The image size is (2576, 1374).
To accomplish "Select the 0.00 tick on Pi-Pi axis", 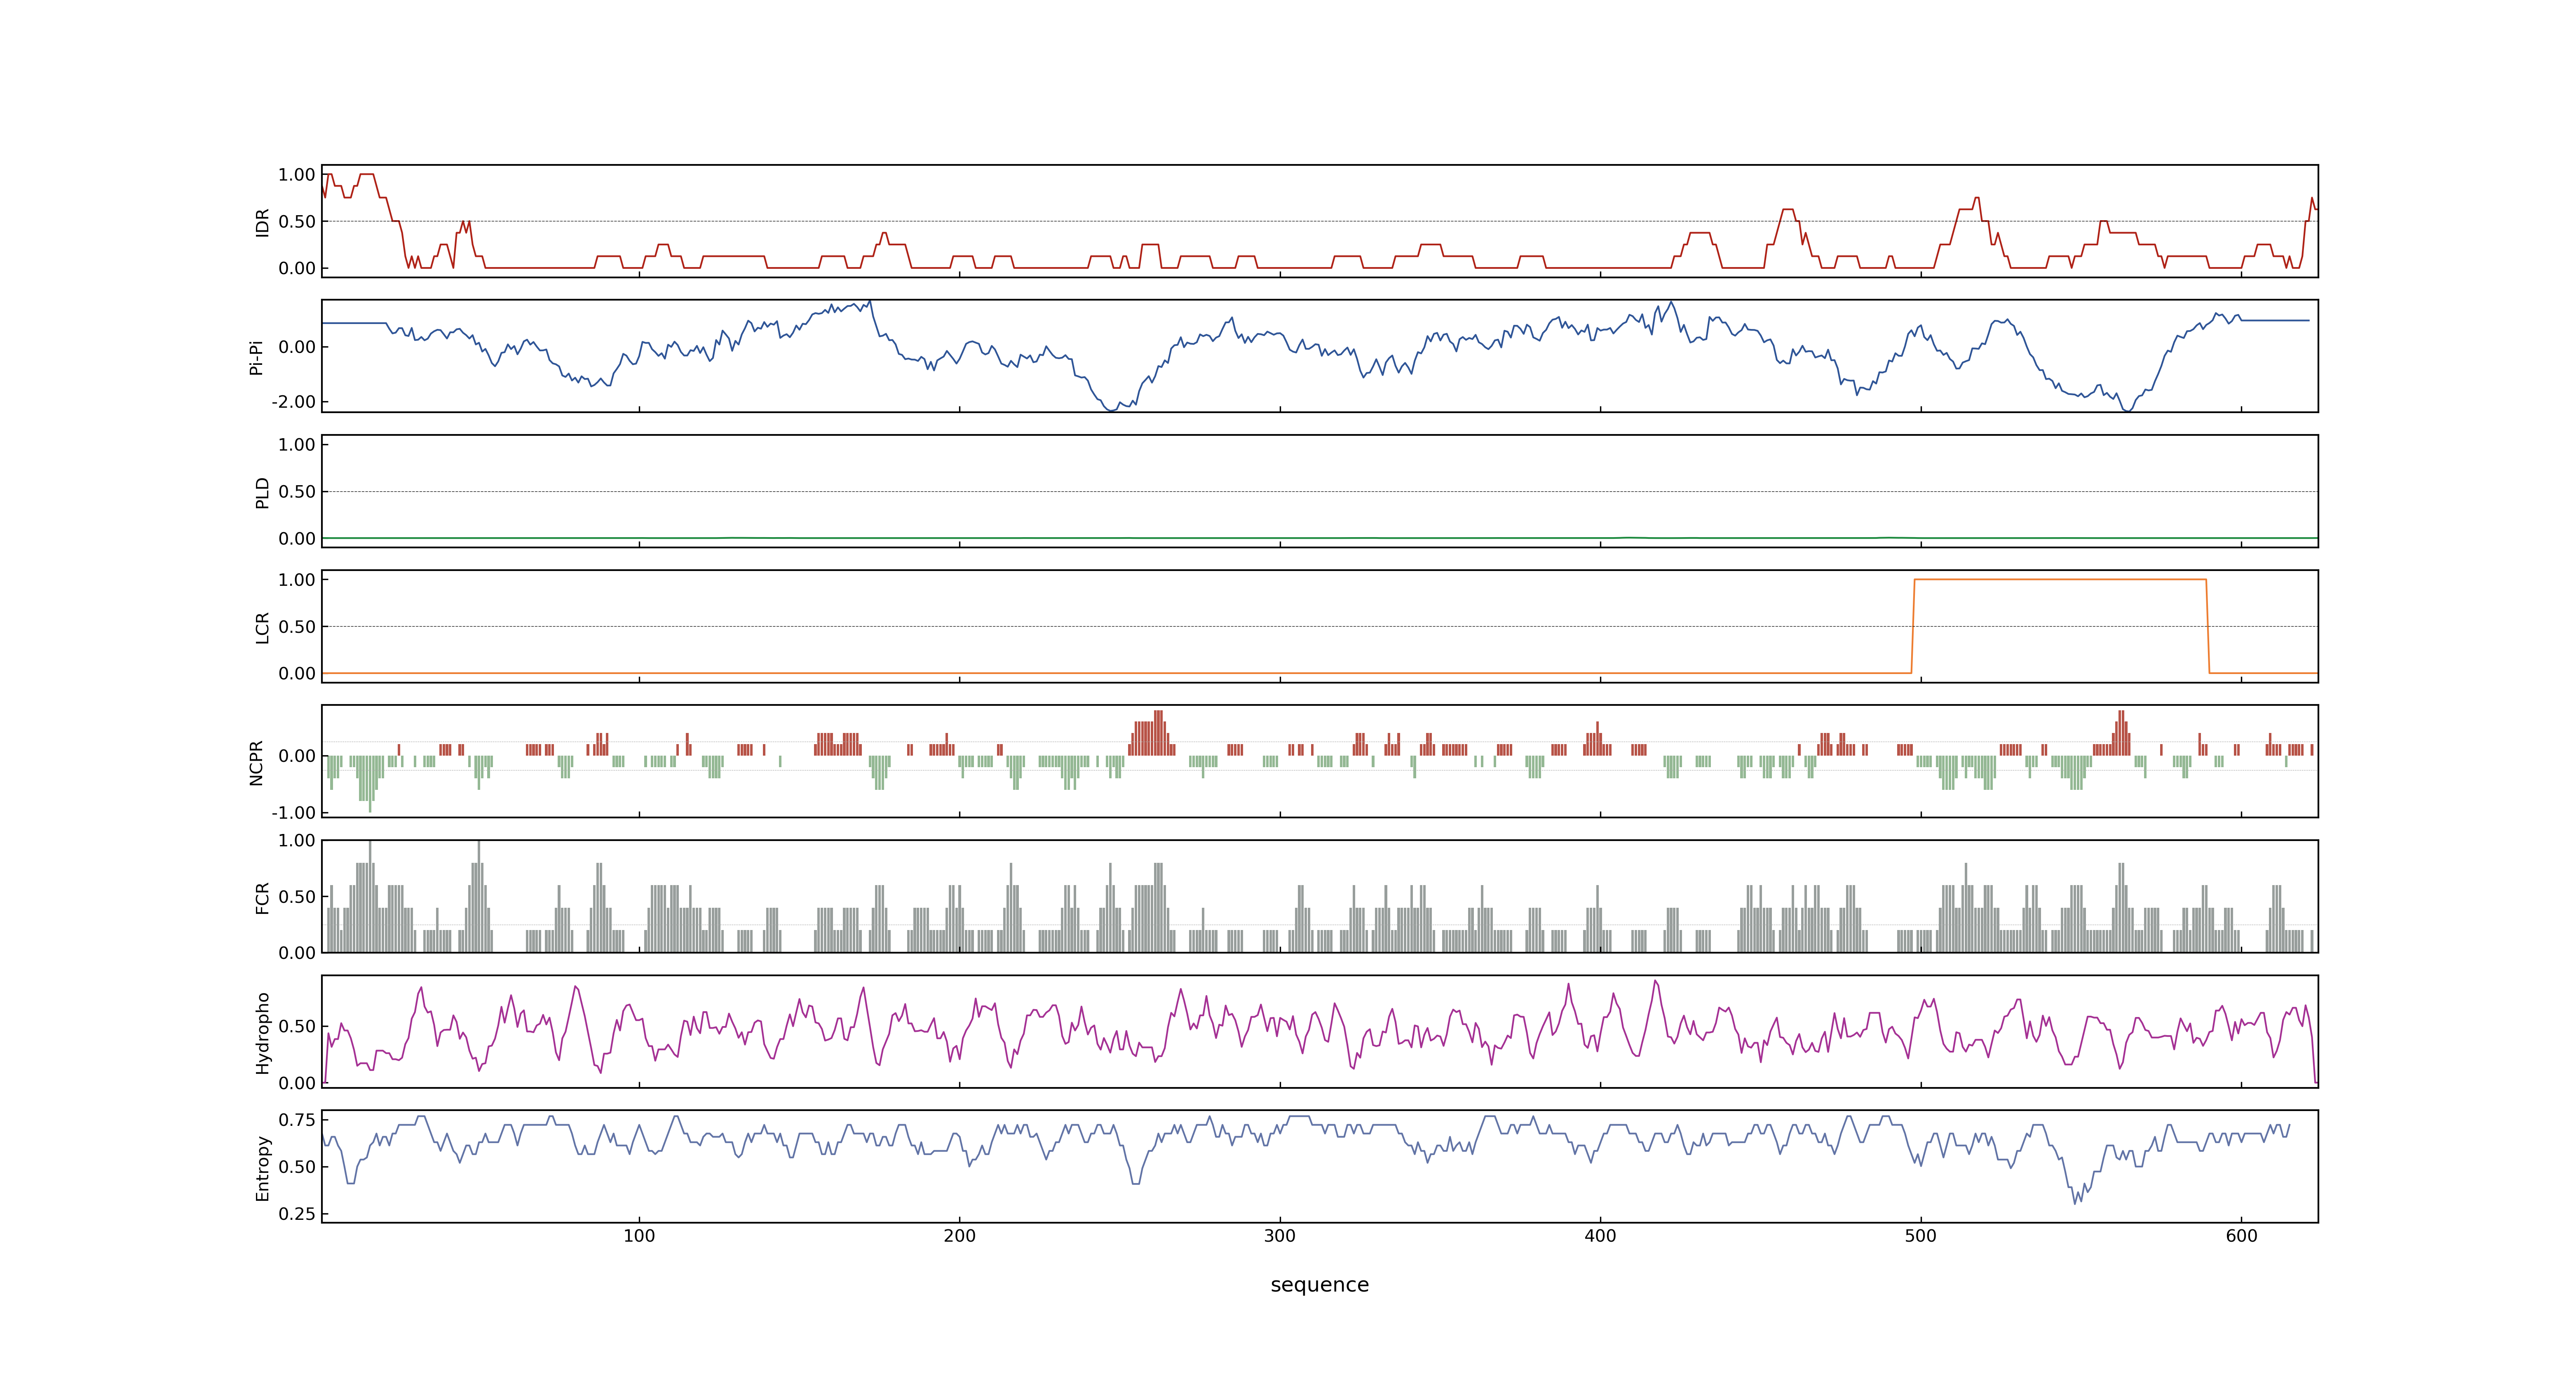I will 297,348.
